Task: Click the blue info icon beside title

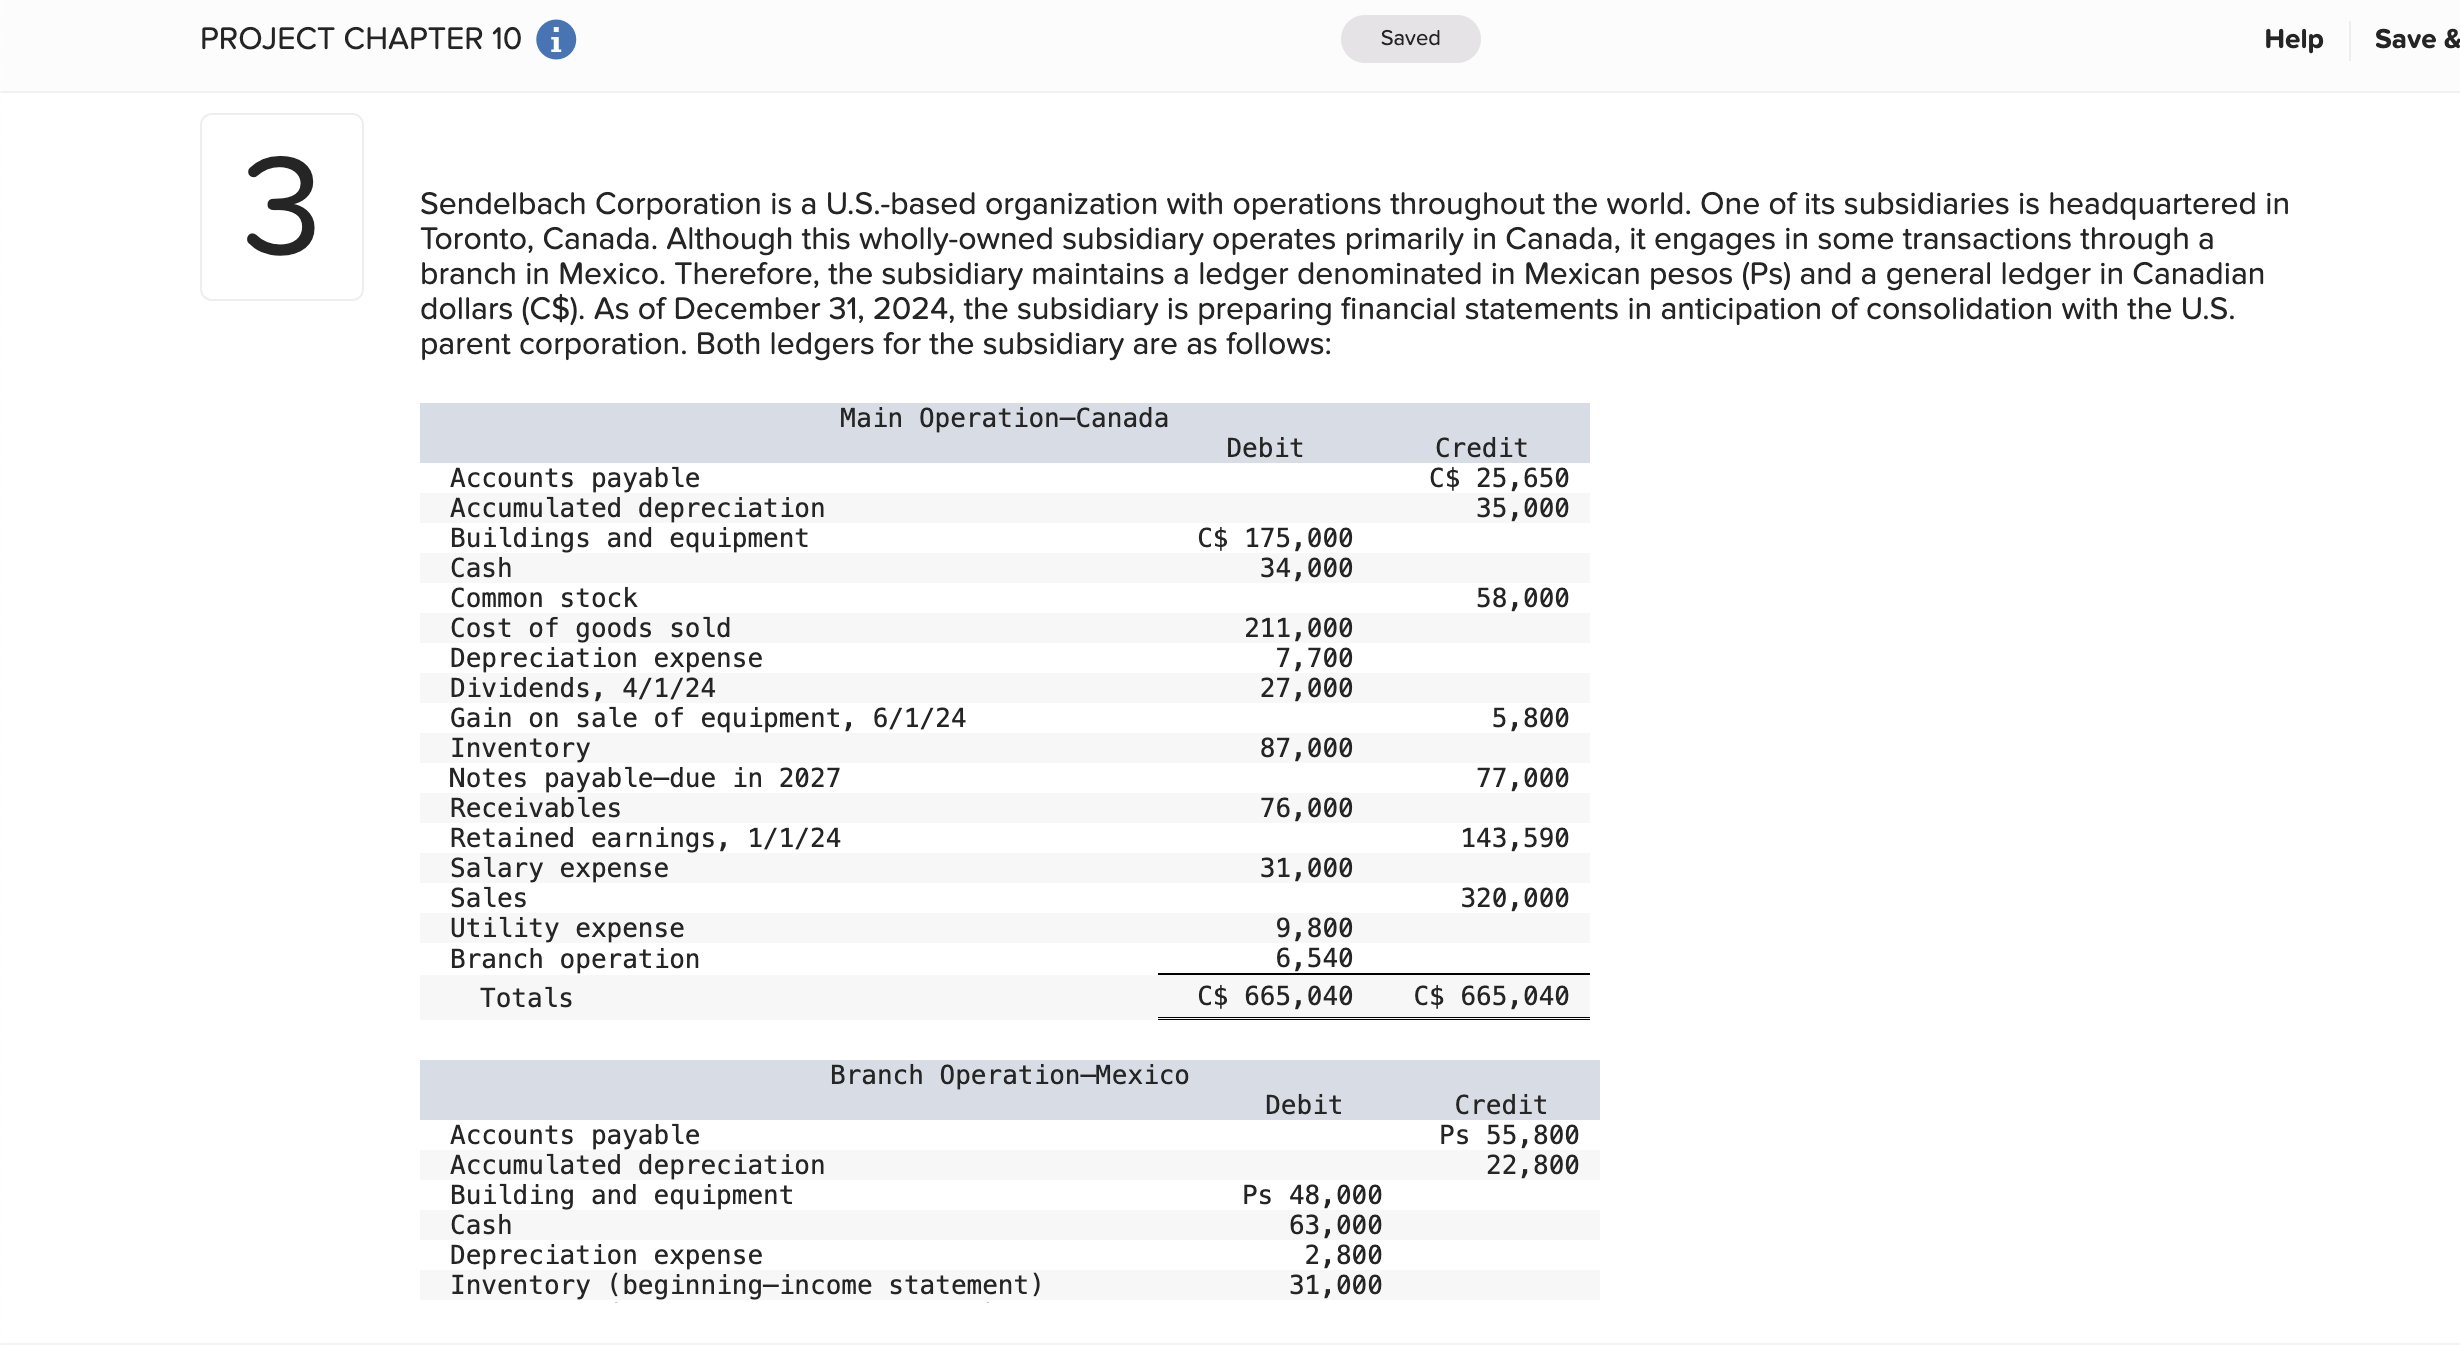Action: [x=555, y=40]
